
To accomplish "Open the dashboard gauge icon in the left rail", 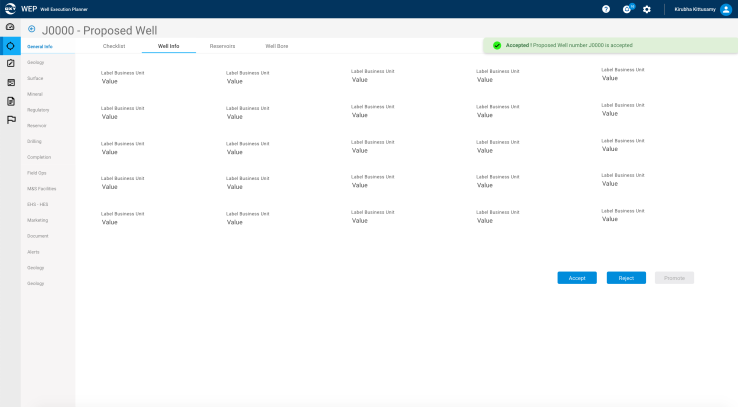I will 10,27.
